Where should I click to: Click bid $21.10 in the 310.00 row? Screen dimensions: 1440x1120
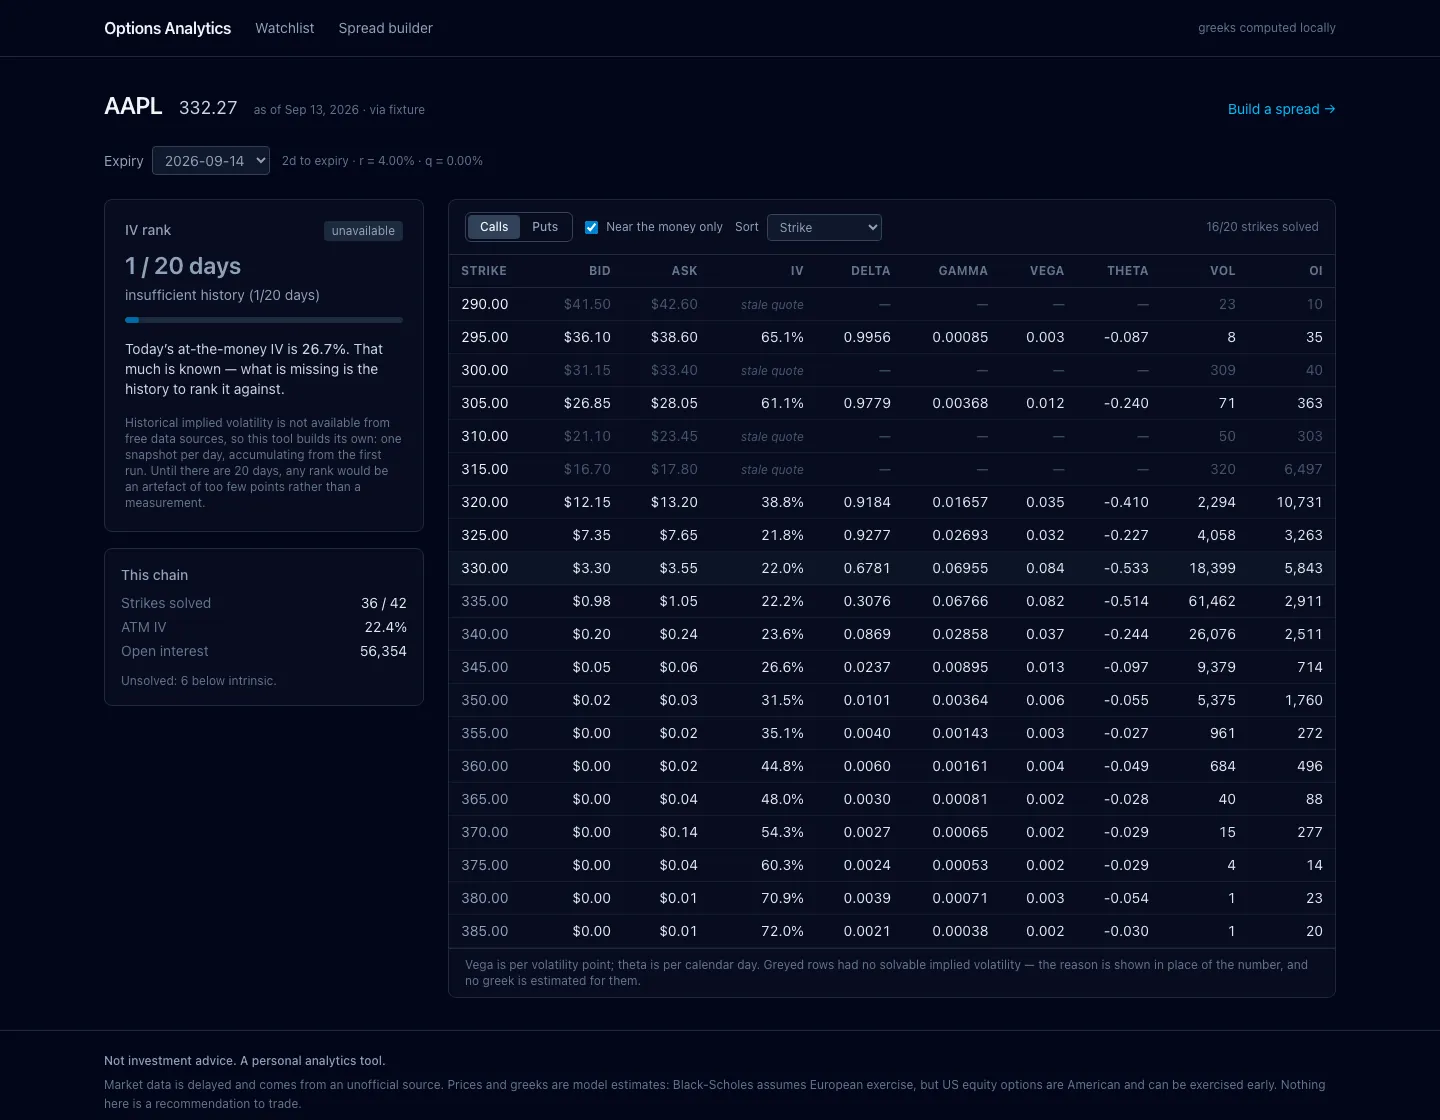[587, 436]
